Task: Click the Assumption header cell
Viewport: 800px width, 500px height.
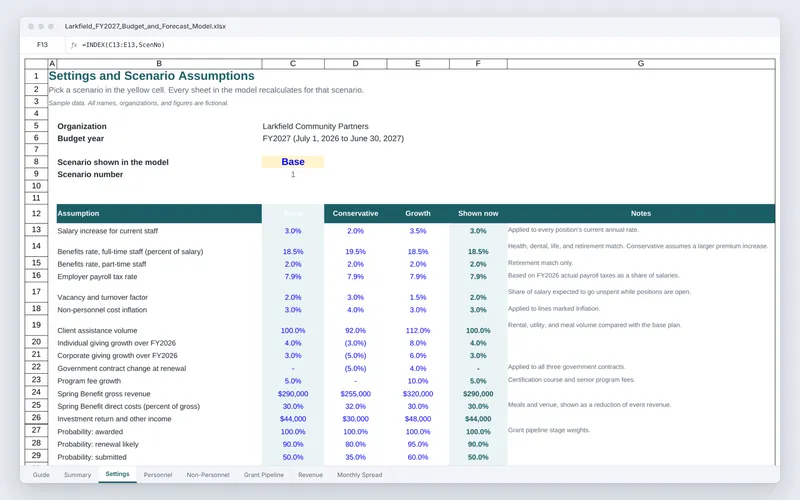Action: (x=159, y=213)
